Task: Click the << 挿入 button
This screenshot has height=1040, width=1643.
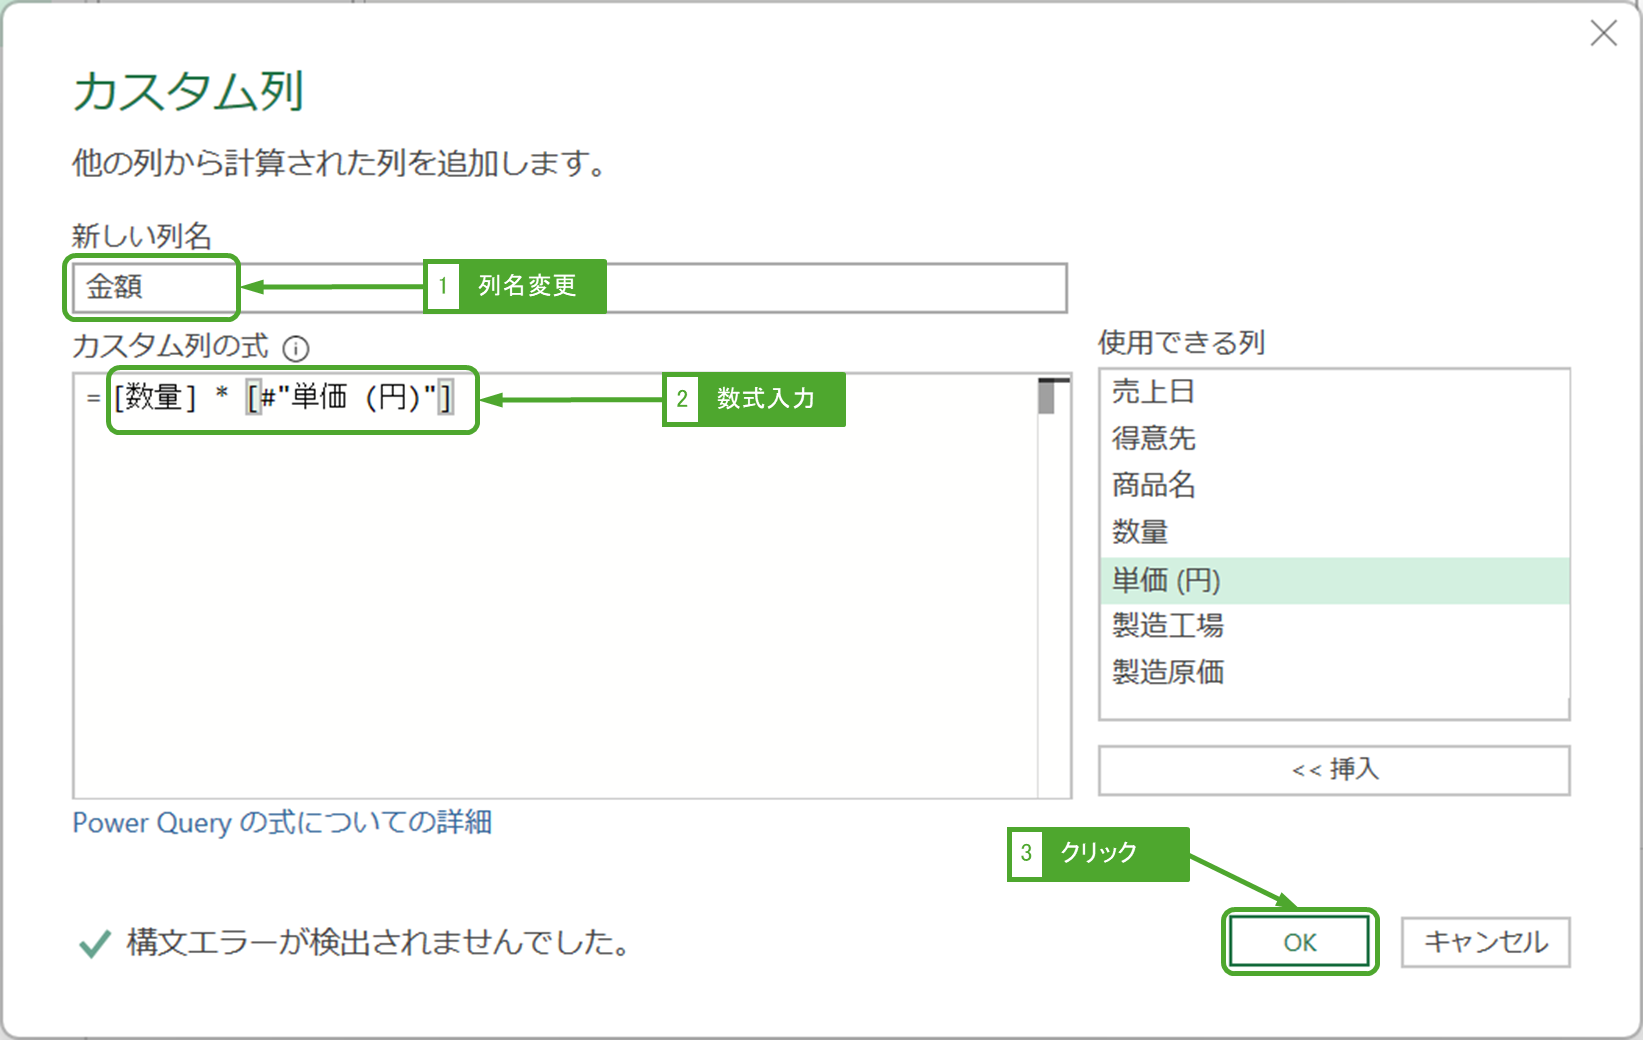Action: click(1334, 770)
